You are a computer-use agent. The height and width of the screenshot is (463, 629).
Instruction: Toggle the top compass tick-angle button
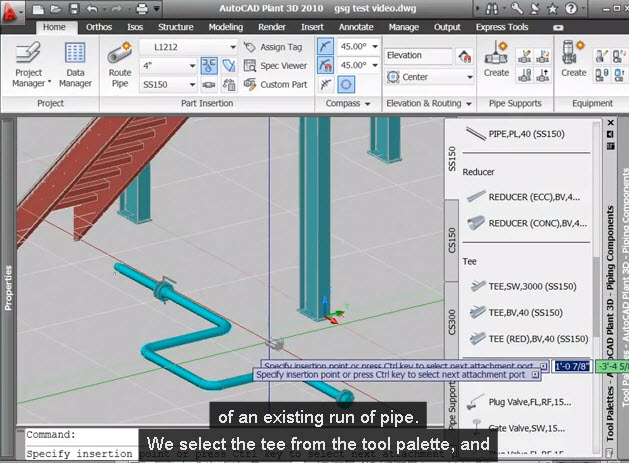325,47
